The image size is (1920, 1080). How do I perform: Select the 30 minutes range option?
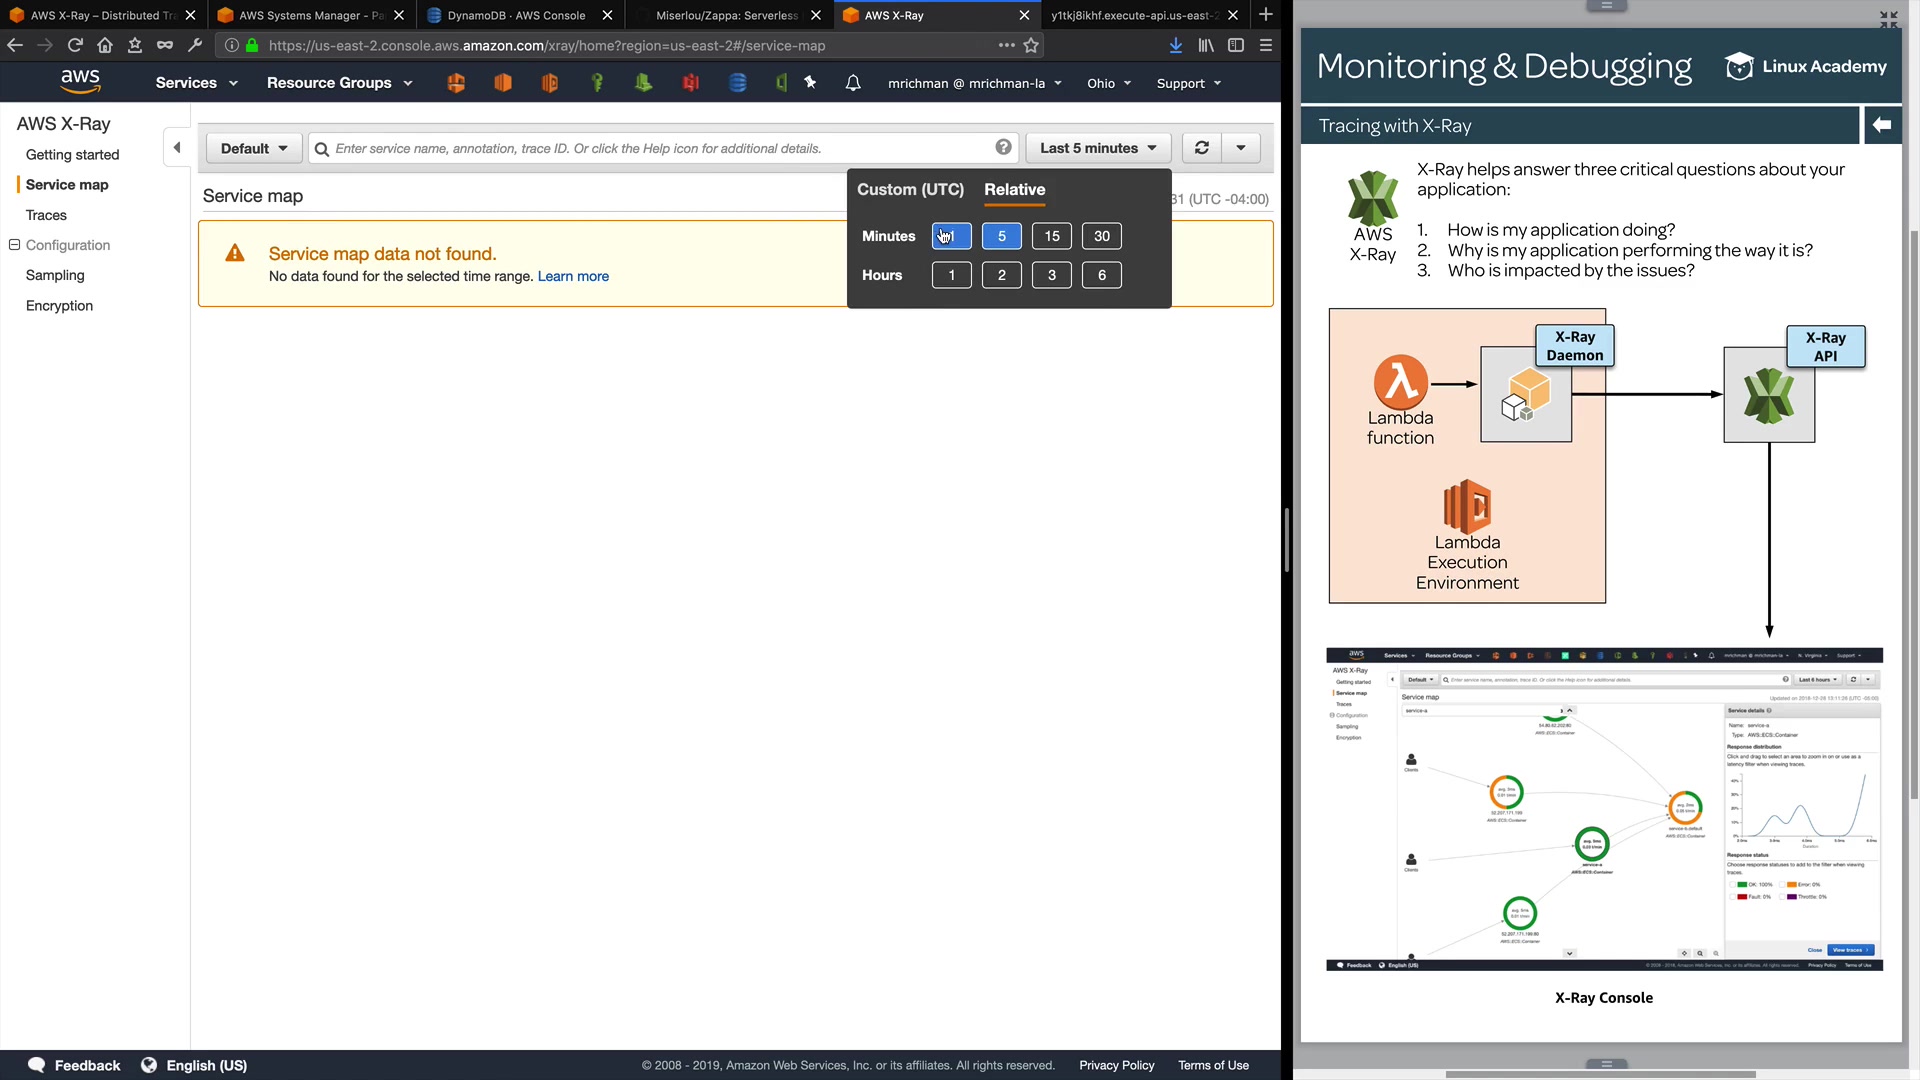pyautogui.click(x=1101, y=236)
